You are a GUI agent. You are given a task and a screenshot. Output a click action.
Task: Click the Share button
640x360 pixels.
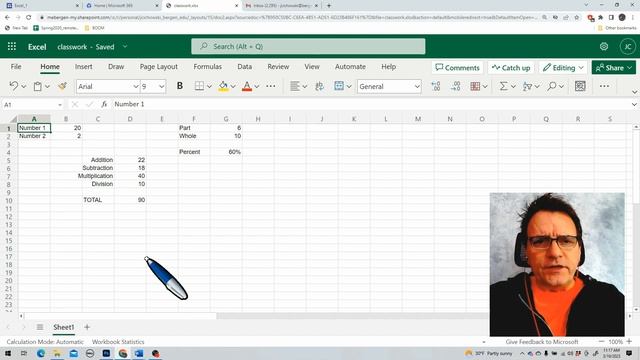click(x=613, y=68)
